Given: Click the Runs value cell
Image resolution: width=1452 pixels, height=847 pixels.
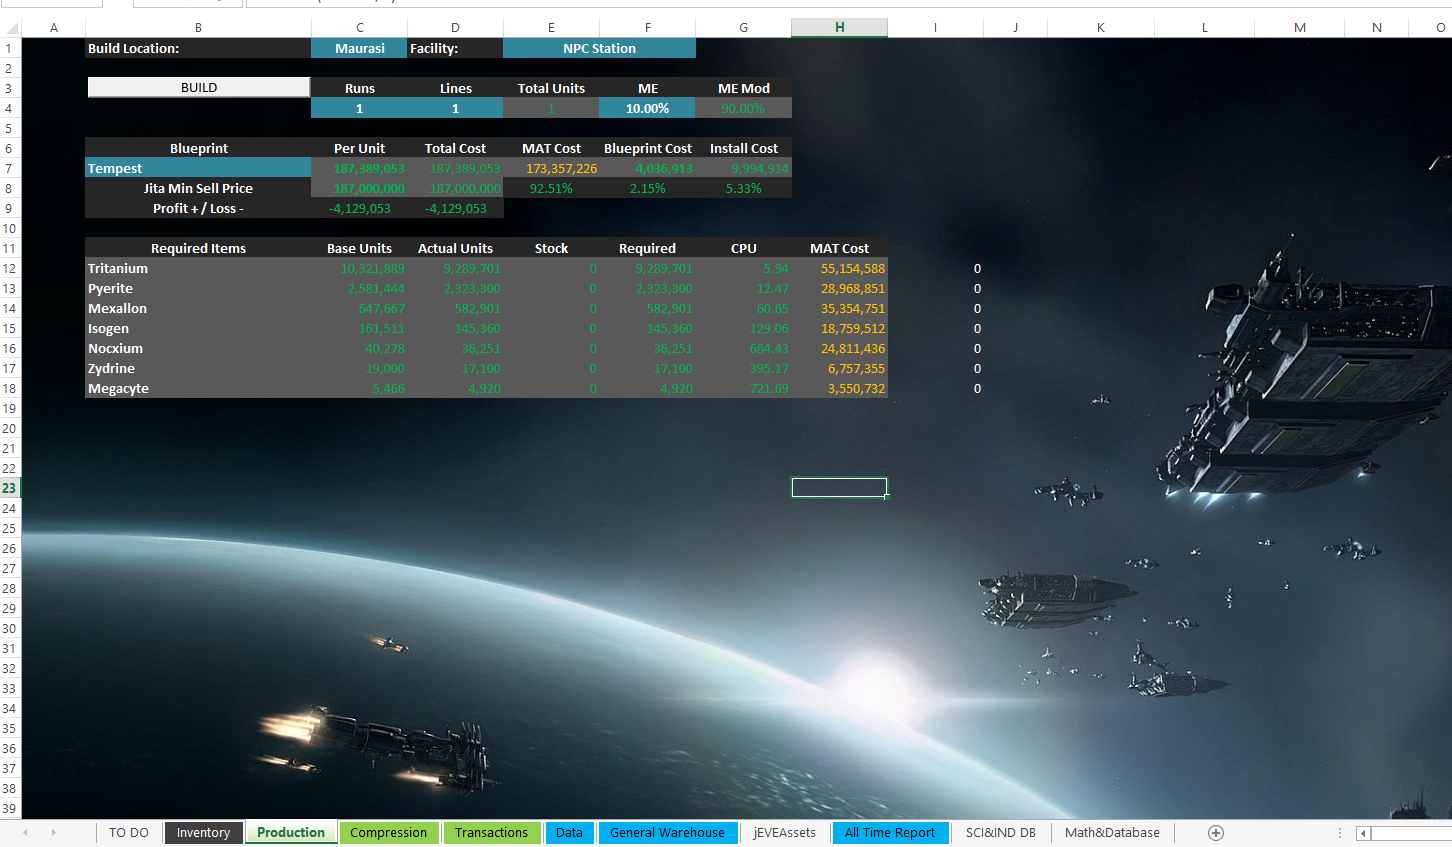Looking at the screenshot, I should [359, 108].
